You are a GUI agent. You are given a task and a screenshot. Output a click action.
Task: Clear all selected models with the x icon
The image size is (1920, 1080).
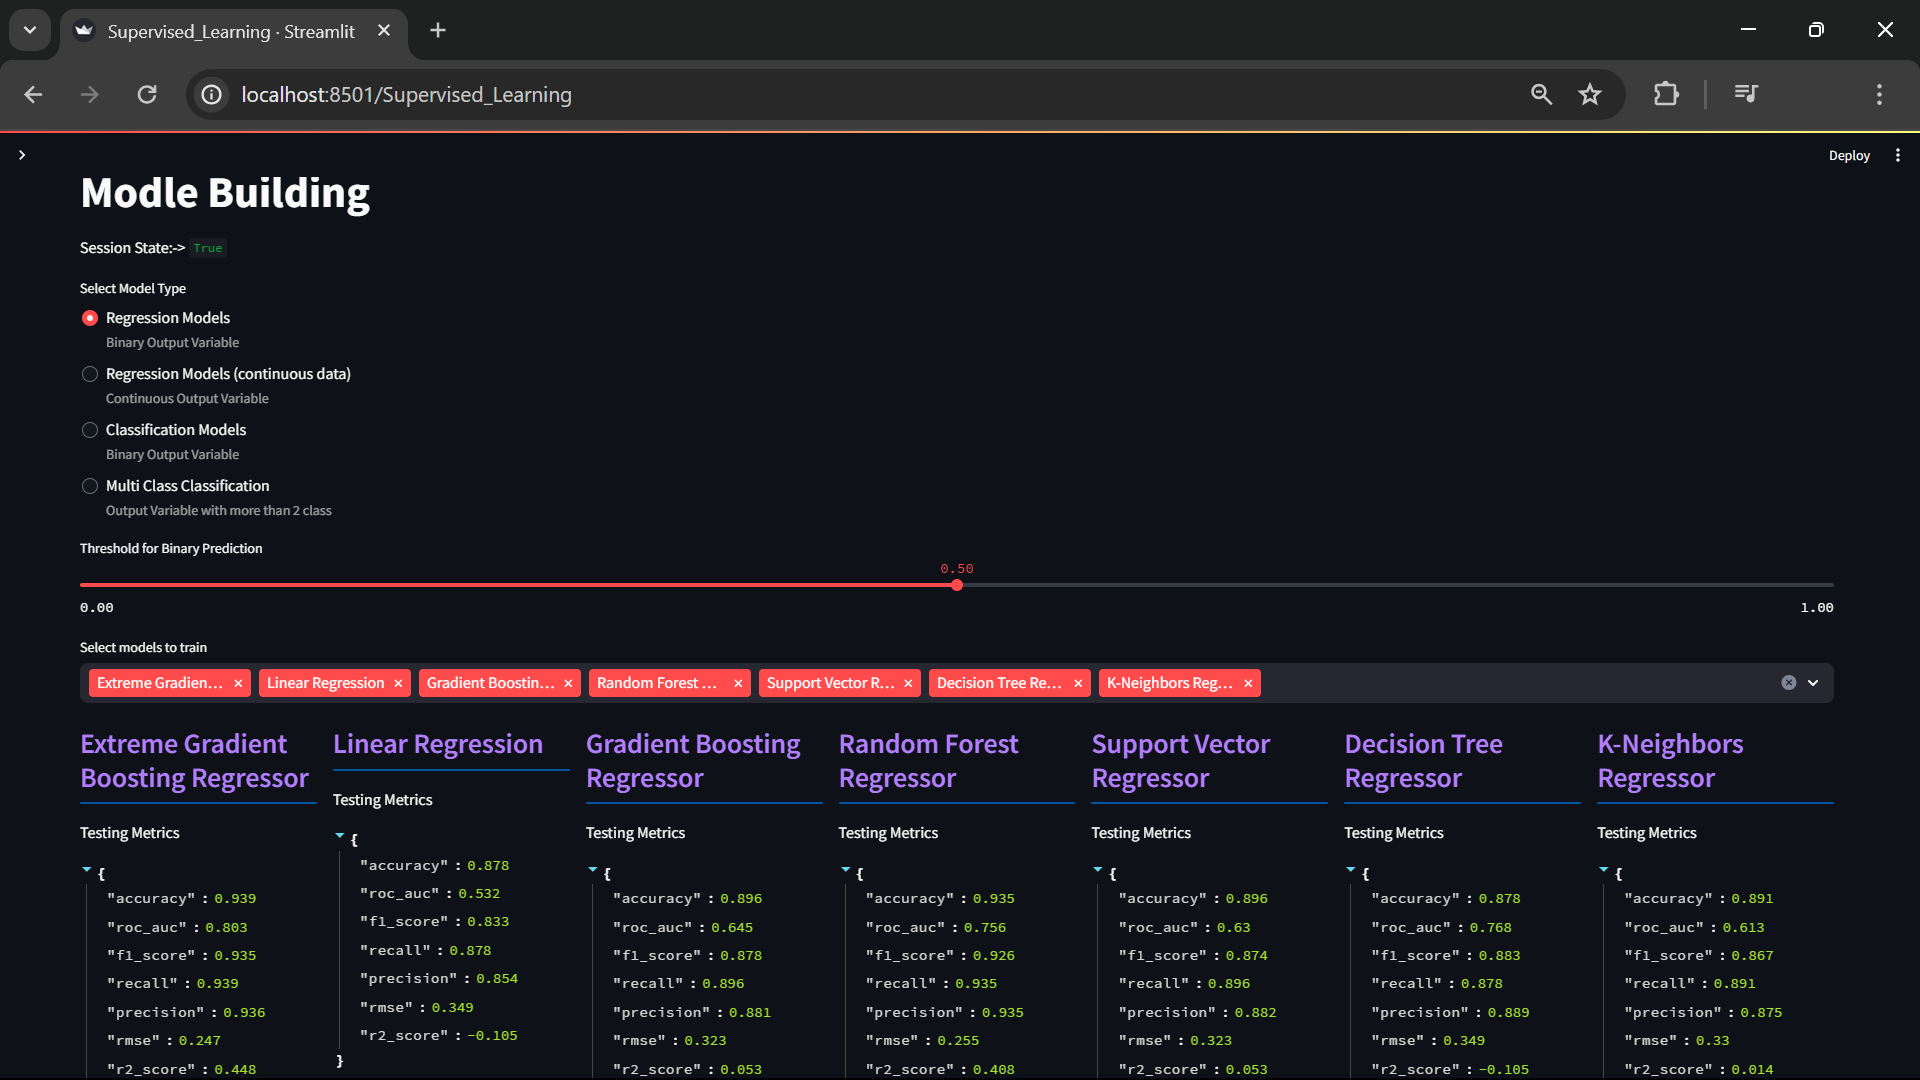click(x=1788, y=682)
